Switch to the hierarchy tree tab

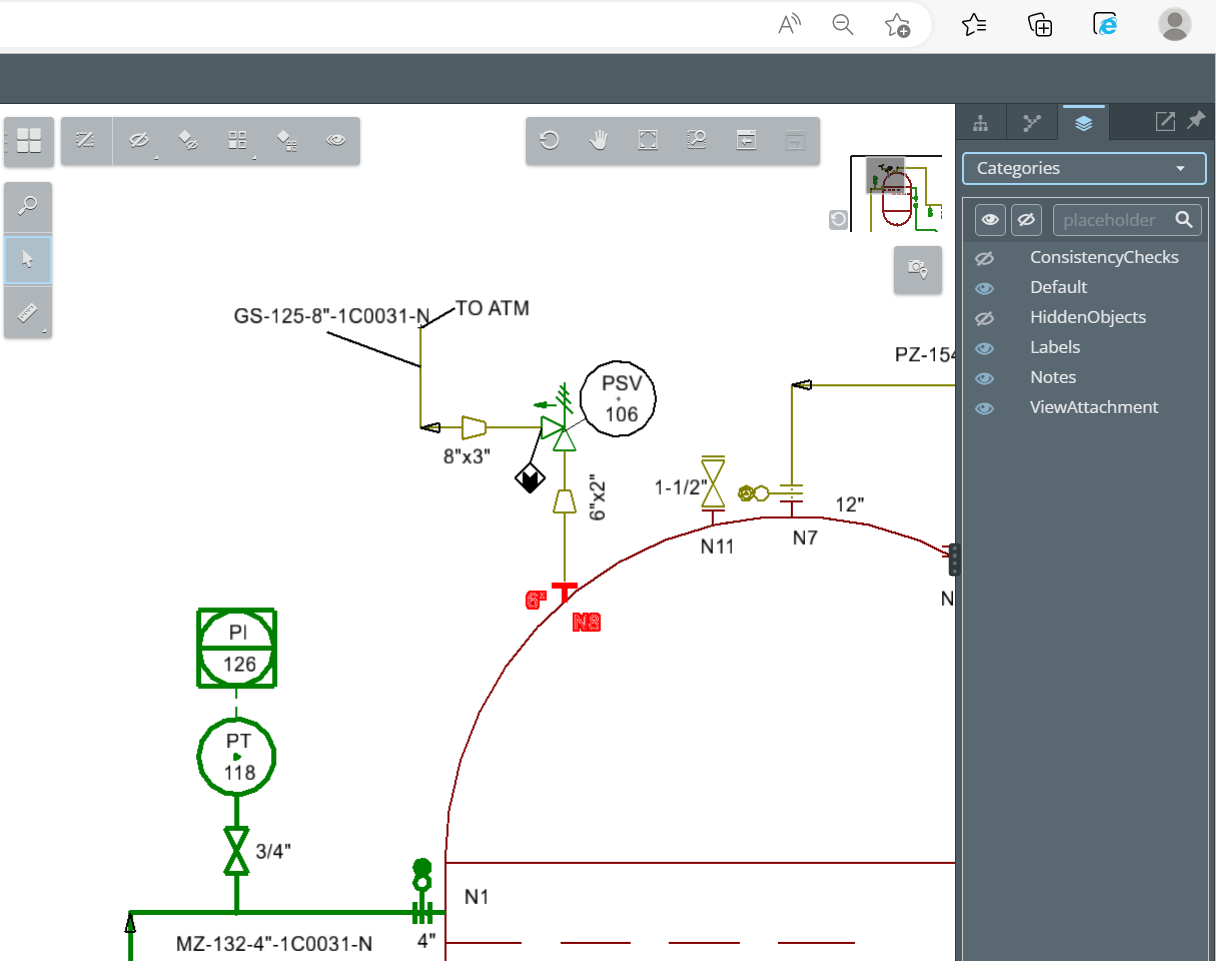click(981, 123)
